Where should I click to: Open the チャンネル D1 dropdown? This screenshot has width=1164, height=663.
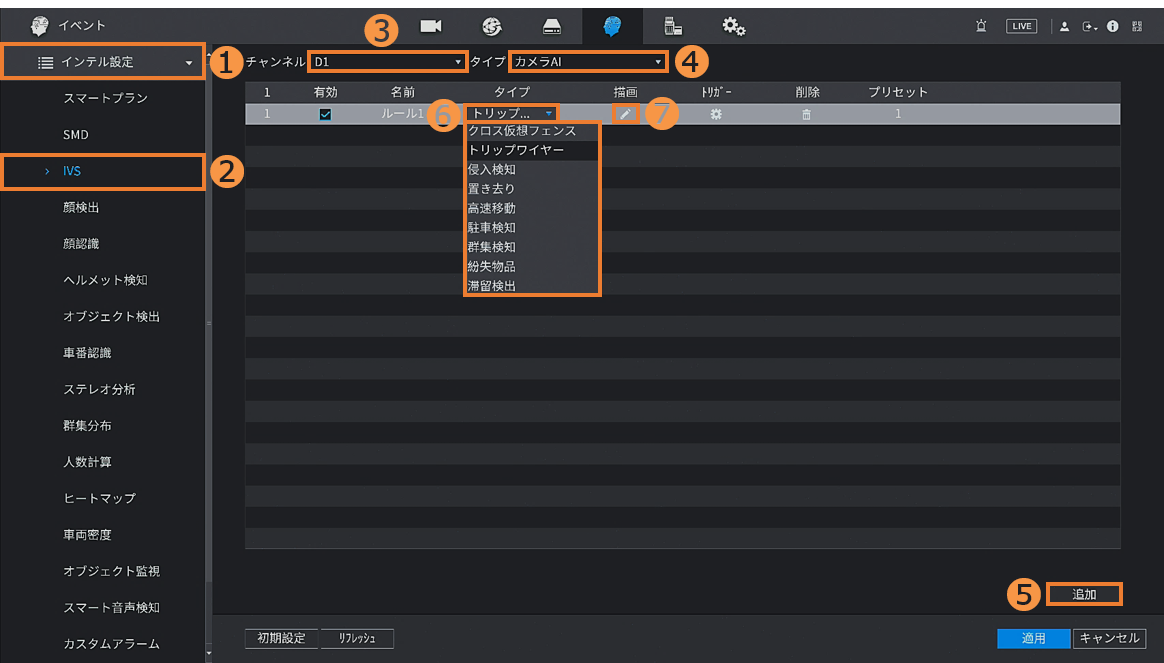(x=387, y=62)
